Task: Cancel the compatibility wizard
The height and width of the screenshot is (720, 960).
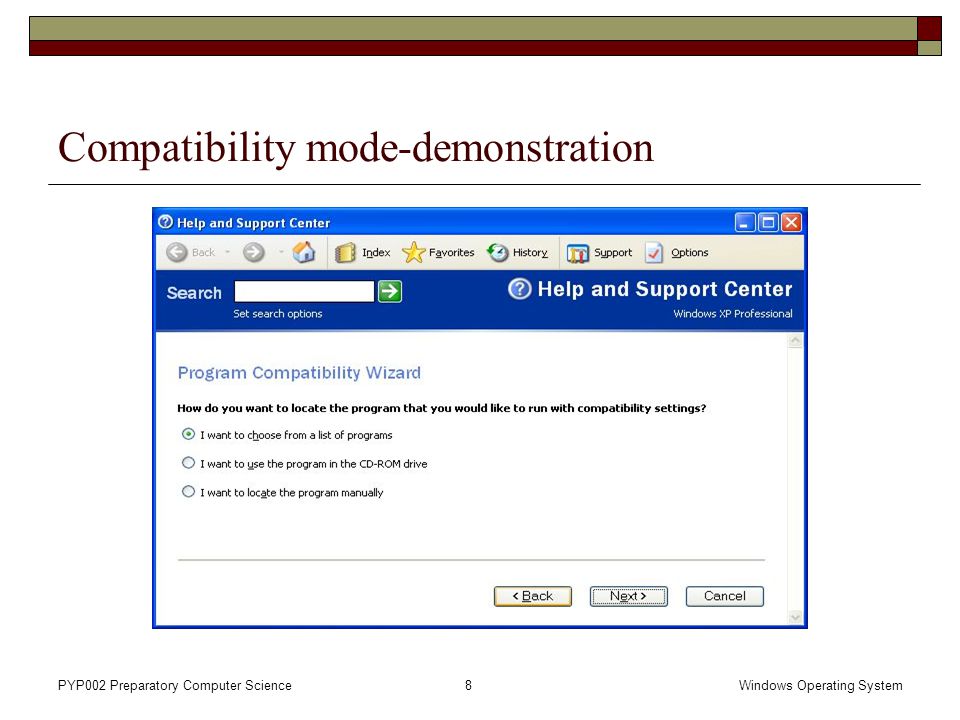Action: 725,596
